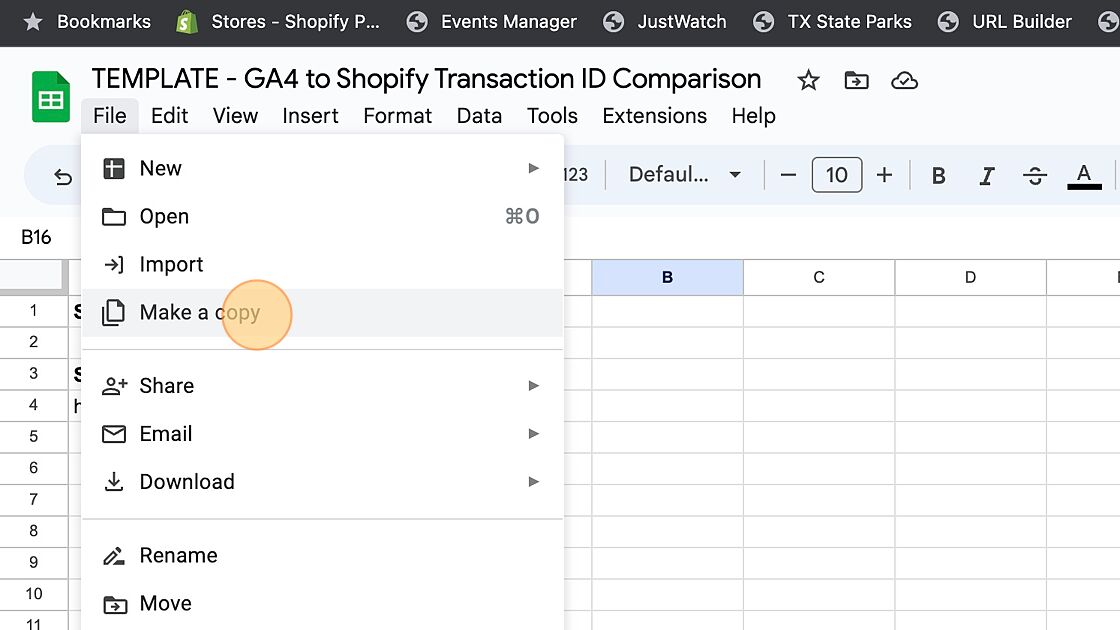Image resolution: width=1120 pixels, height=630 pixels.
Task: Increase font size with plus button
Action: tap(884, 176)
